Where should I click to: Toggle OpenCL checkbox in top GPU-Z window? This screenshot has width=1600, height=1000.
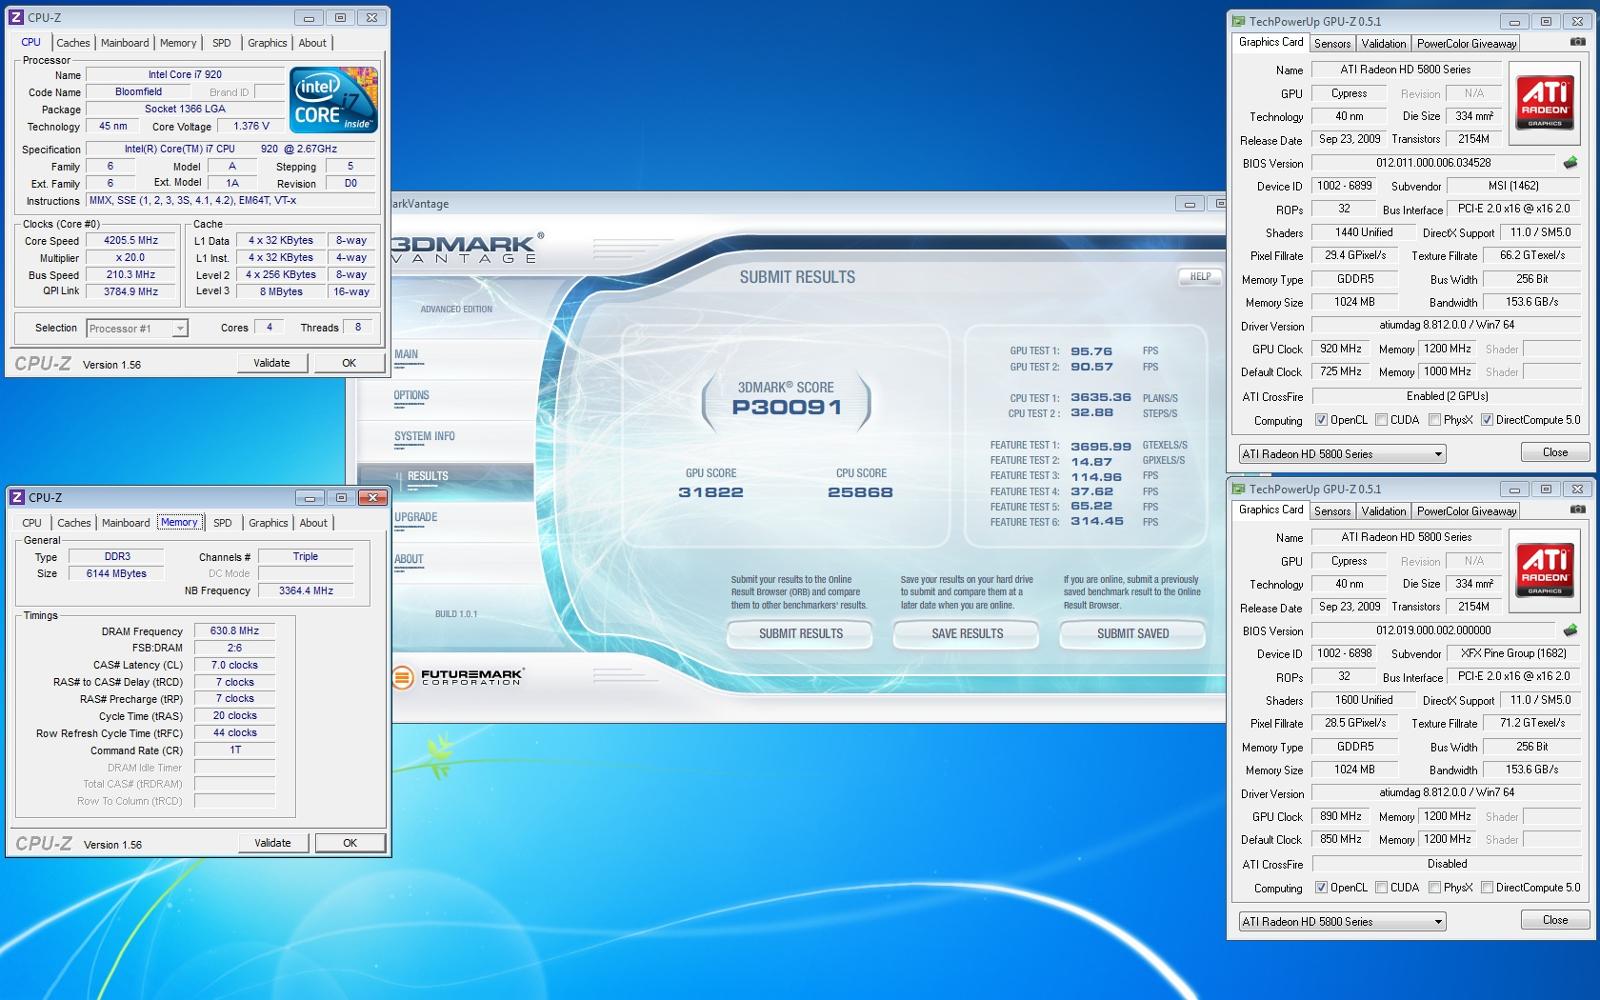[x=1321, y=420]
